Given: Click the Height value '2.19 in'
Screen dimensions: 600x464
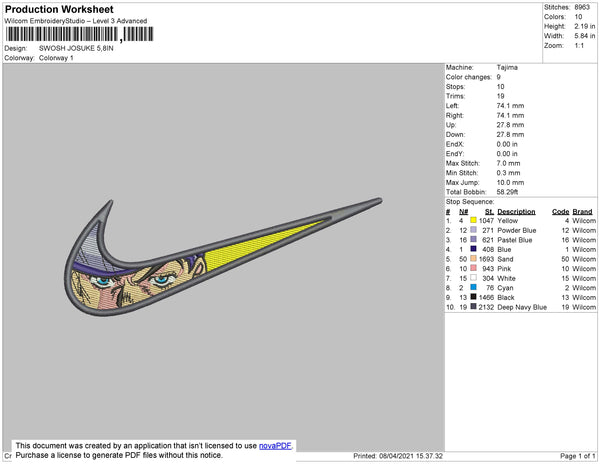Looking at the screenshot, I should pos(585,26).
